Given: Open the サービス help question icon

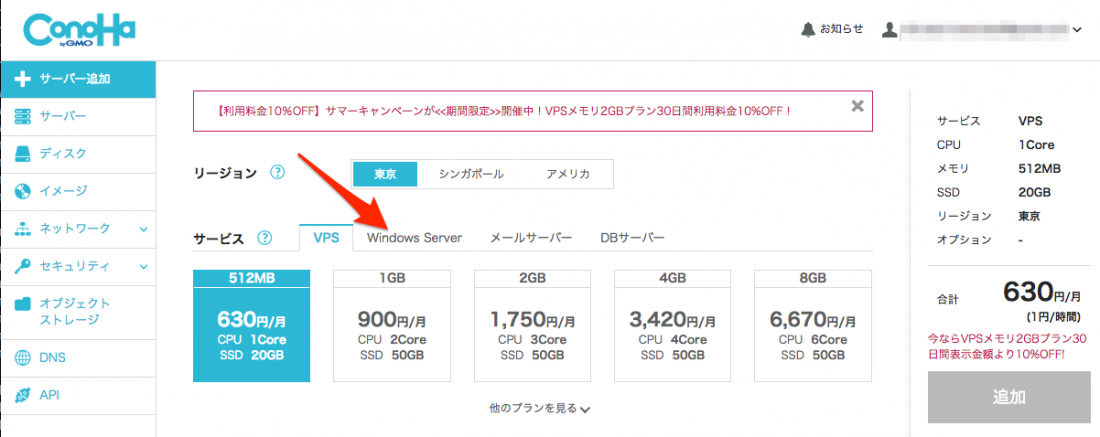Looking at the screenshot, I should click(x=264, y=238).
